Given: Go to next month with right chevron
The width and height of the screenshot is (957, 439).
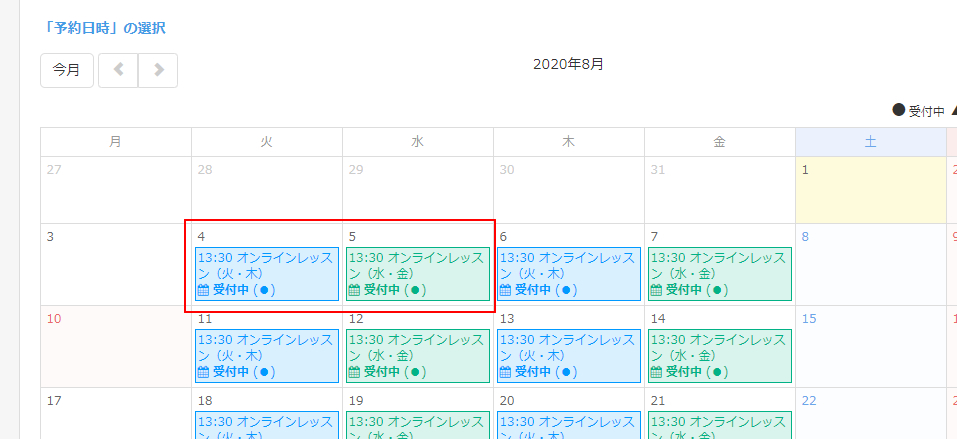Looking at the screenshot, I should (x=158, y=70).
